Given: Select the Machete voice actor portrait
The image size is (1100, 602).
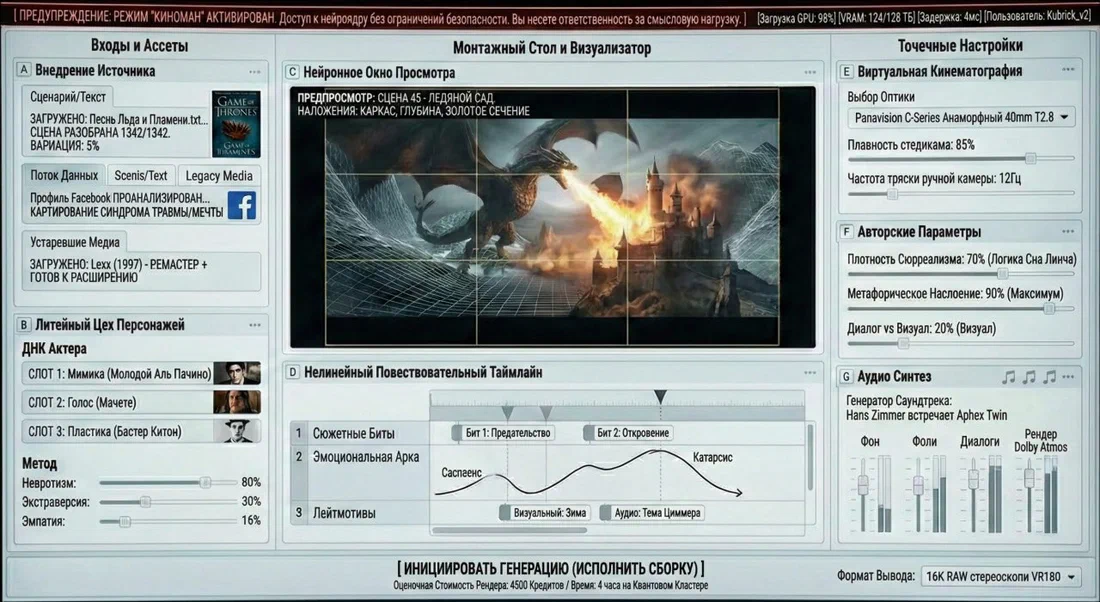Looking at the screenshot, I should pyautogui.click(x=237, y=402).
